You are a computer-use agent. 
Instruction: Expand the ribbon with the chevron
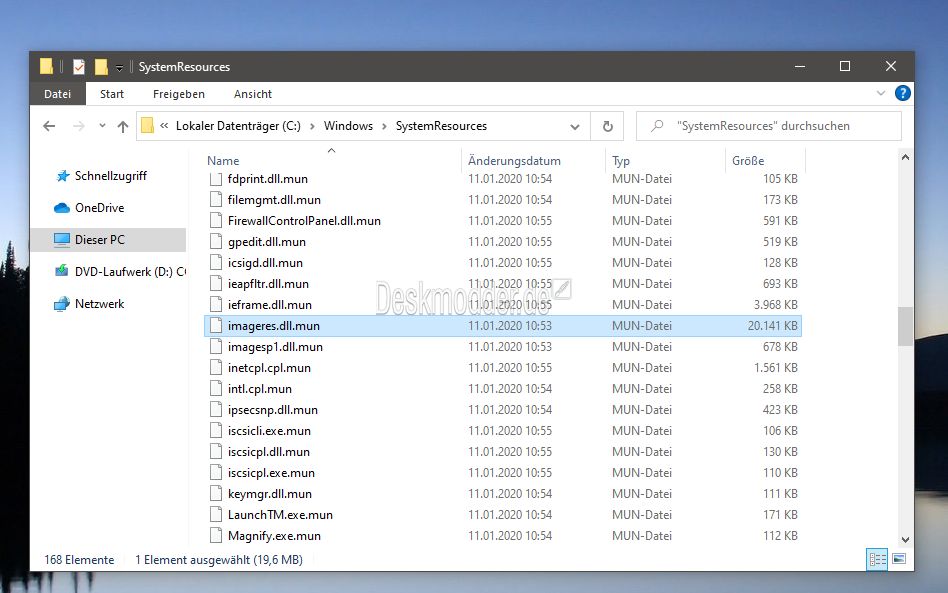coord(880,93)
